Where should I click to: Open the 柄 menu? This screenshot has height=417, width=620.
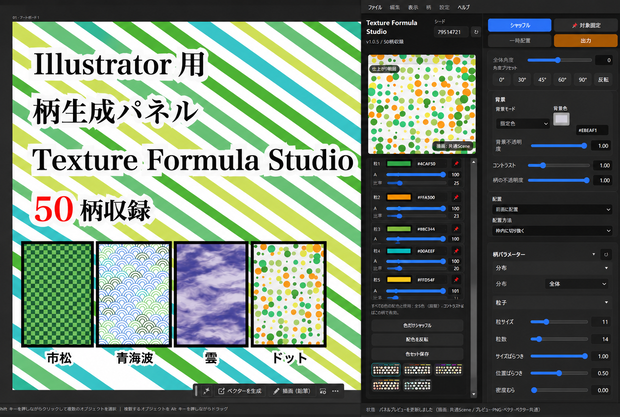click(429, 7)
